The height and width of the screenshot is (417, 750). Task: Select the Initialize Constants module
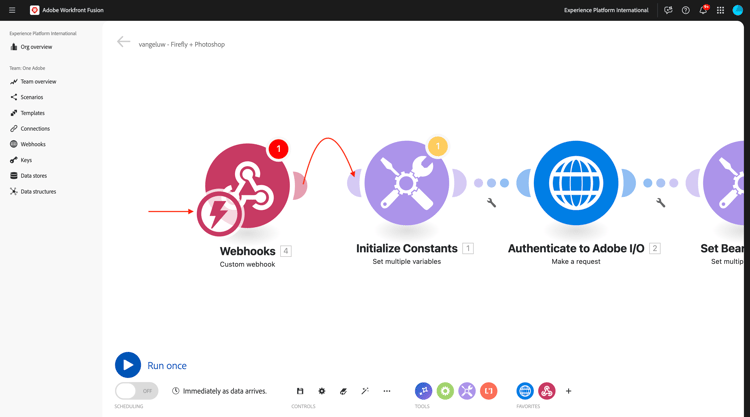[x=407, y=183]
